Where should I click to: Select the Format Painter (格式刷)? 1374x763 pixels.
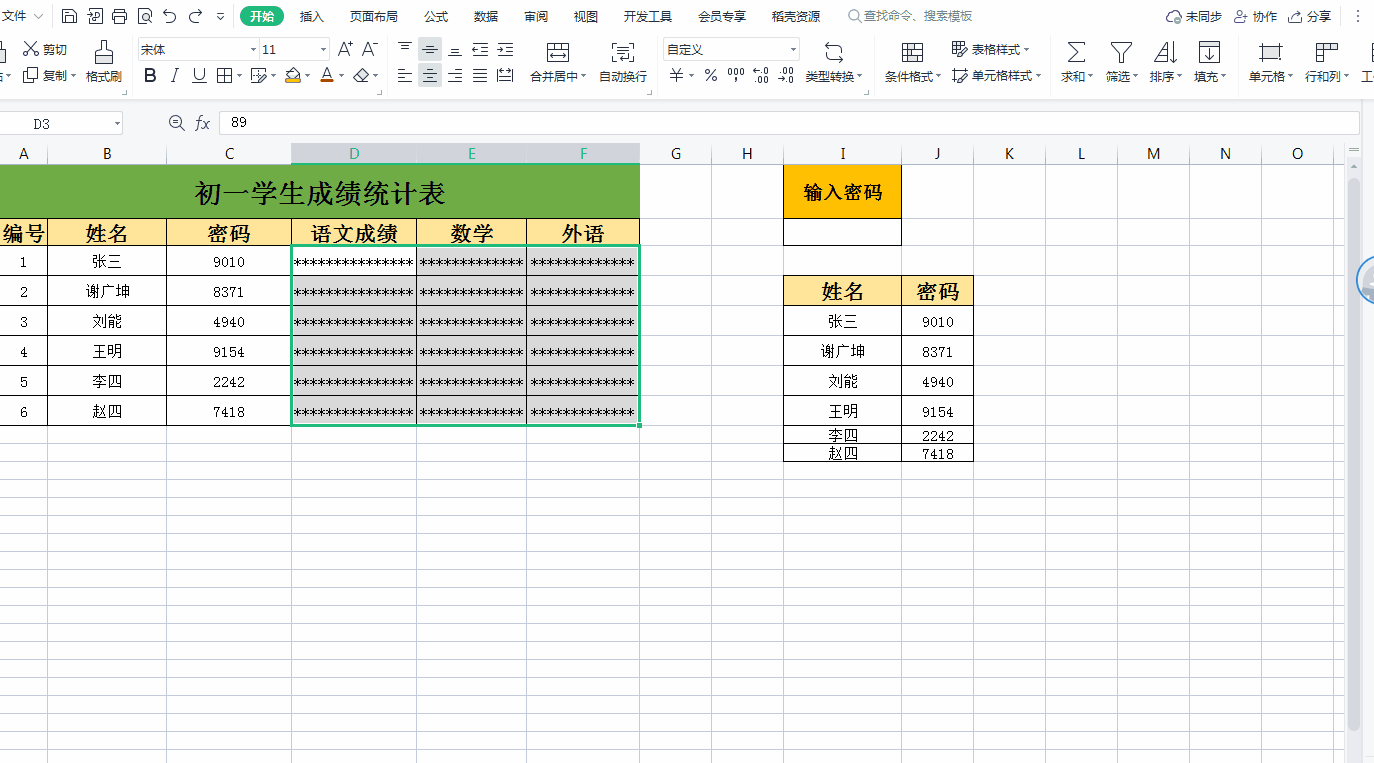point(104,62)
